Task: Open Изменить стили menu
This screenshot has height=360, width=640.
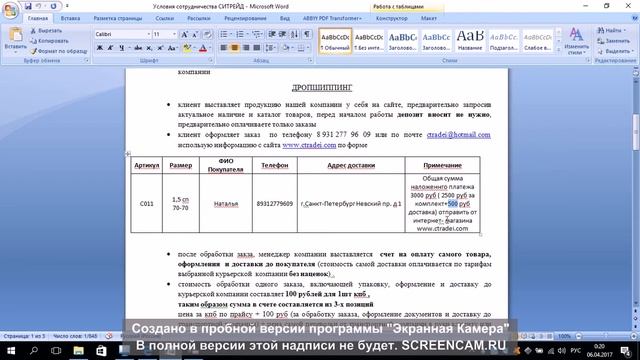Action: (576, 41)
